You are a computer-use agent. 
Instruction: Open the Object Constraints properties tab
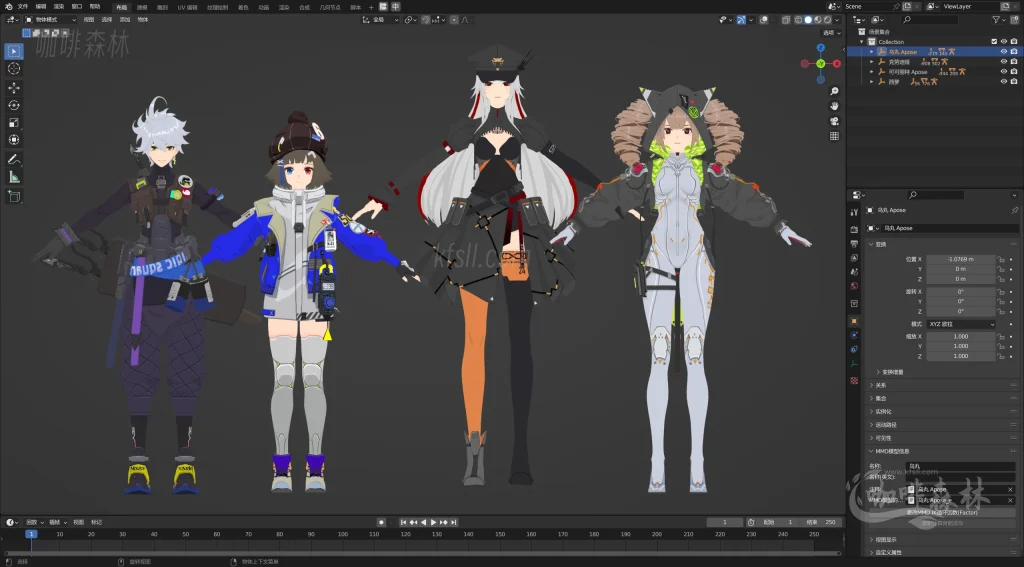pos(854,349)
